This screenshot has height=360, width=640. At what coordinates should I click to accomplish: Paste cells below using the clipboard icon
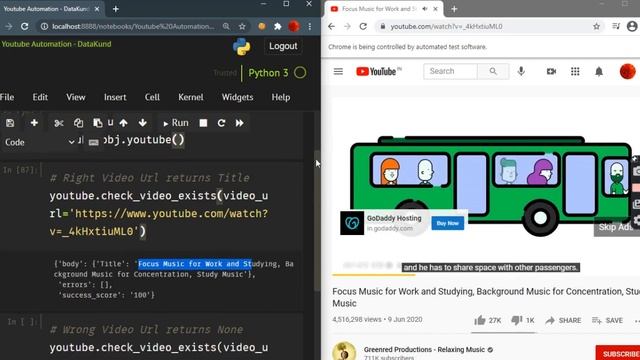pyautogui.click(x=98, y=123)
